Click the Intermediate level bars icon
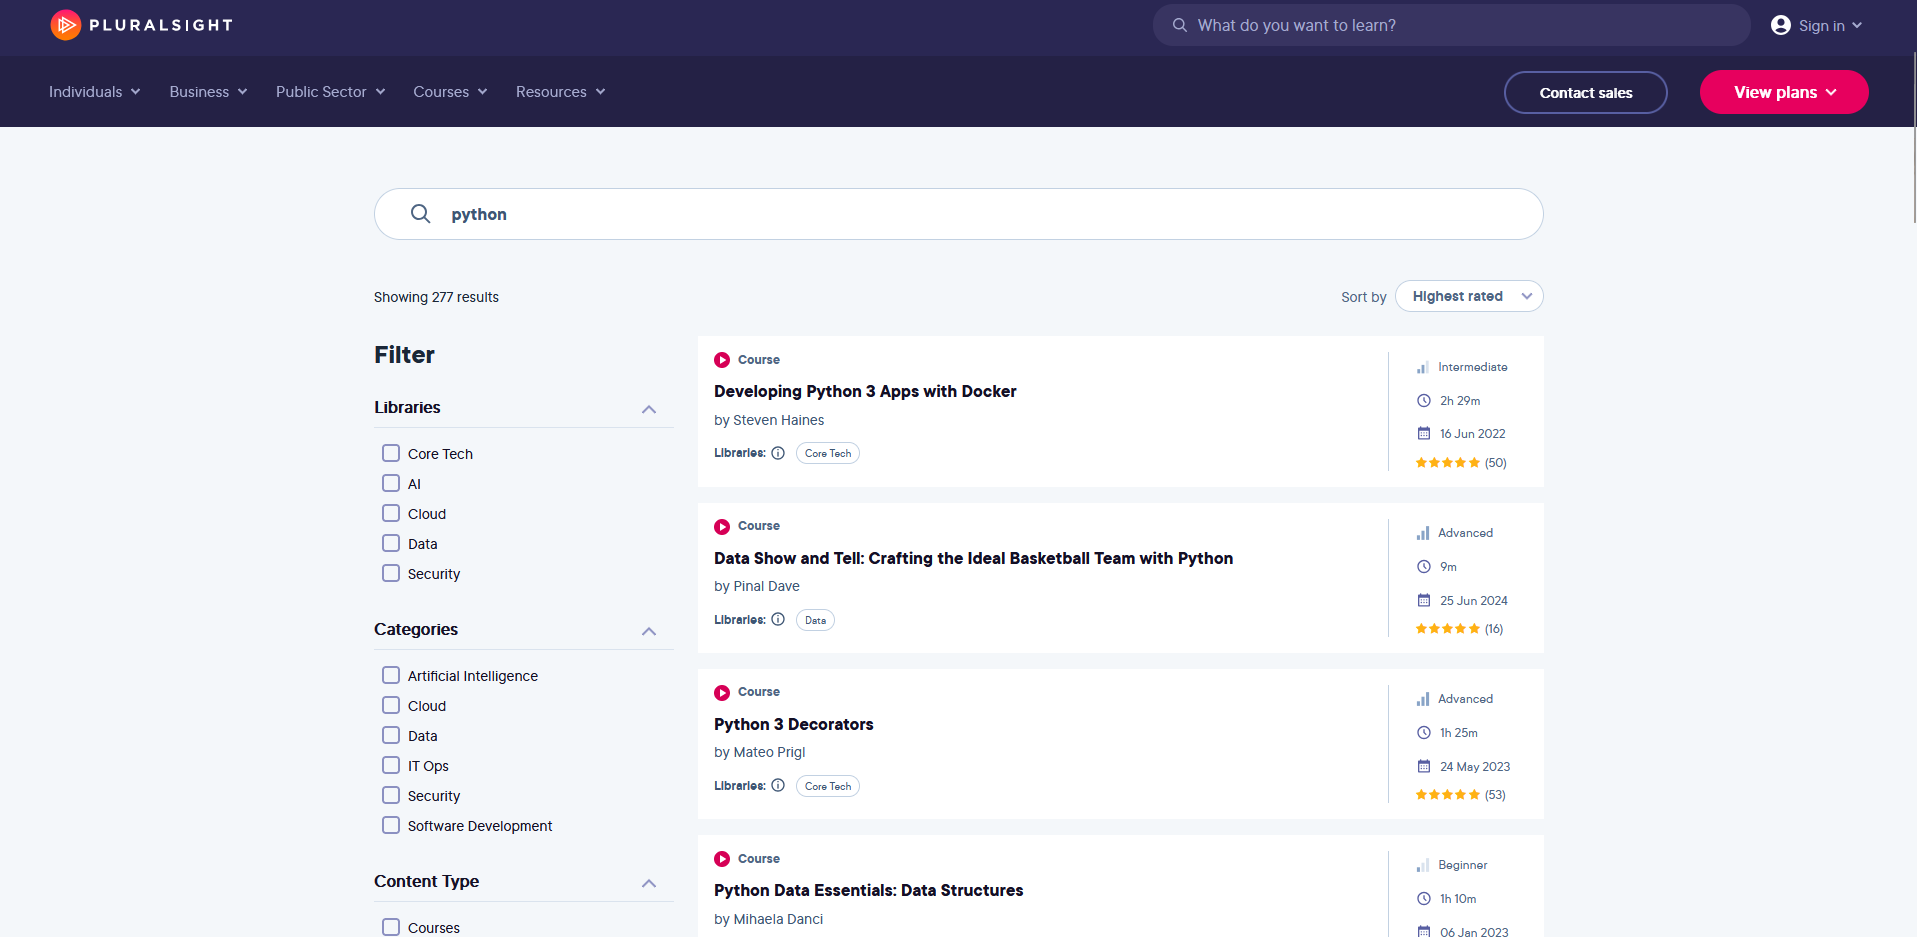1917x937 pixels. point(1423,367)
